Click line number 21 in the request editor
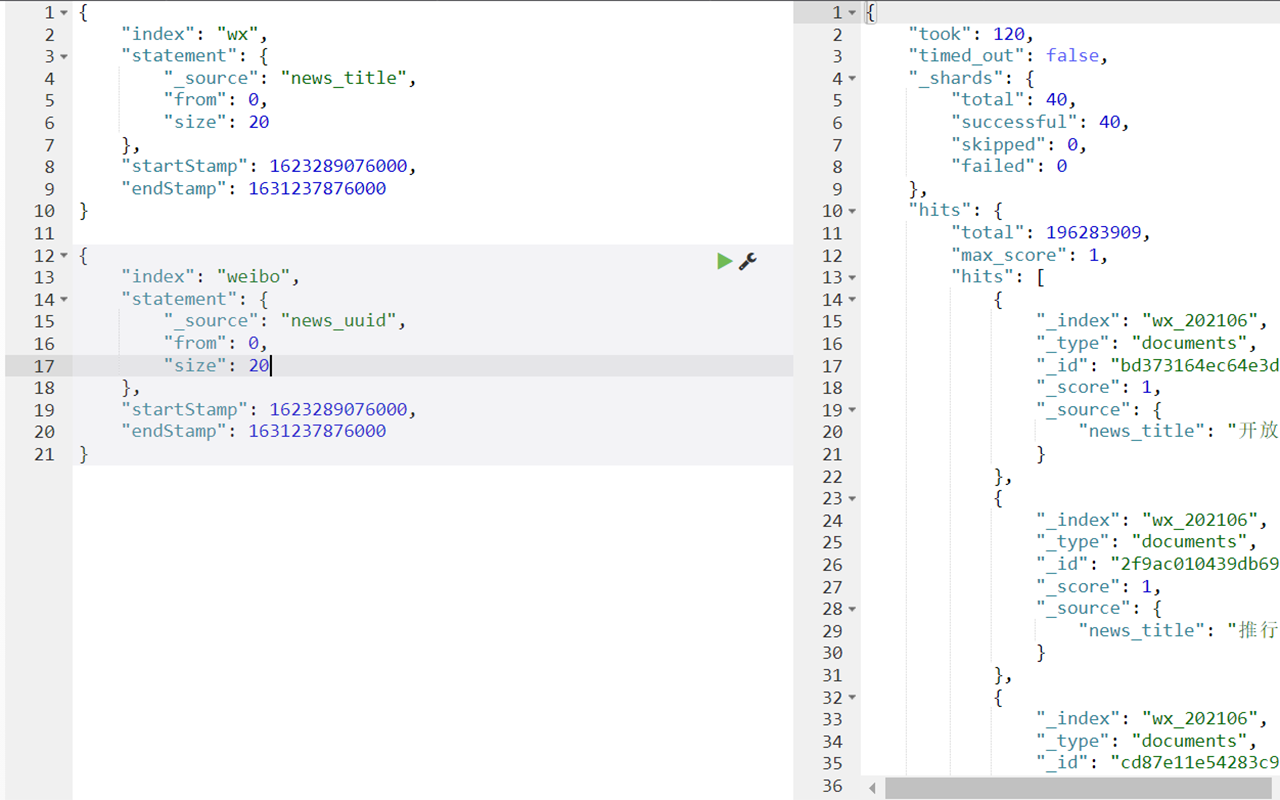 (x=44, y=454)
